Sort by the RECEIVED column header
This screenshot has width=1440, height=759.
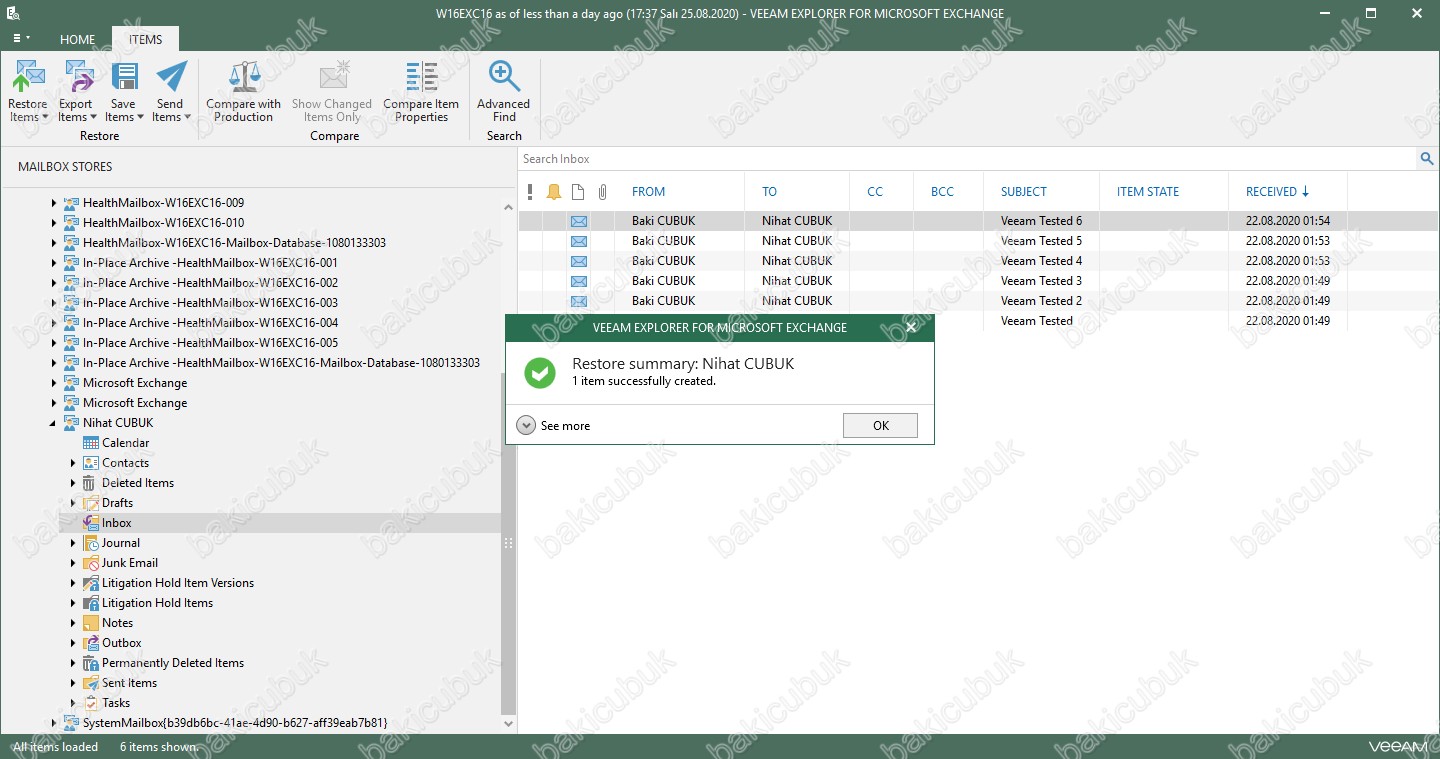pyautogui.click(x=1277, y=192)
